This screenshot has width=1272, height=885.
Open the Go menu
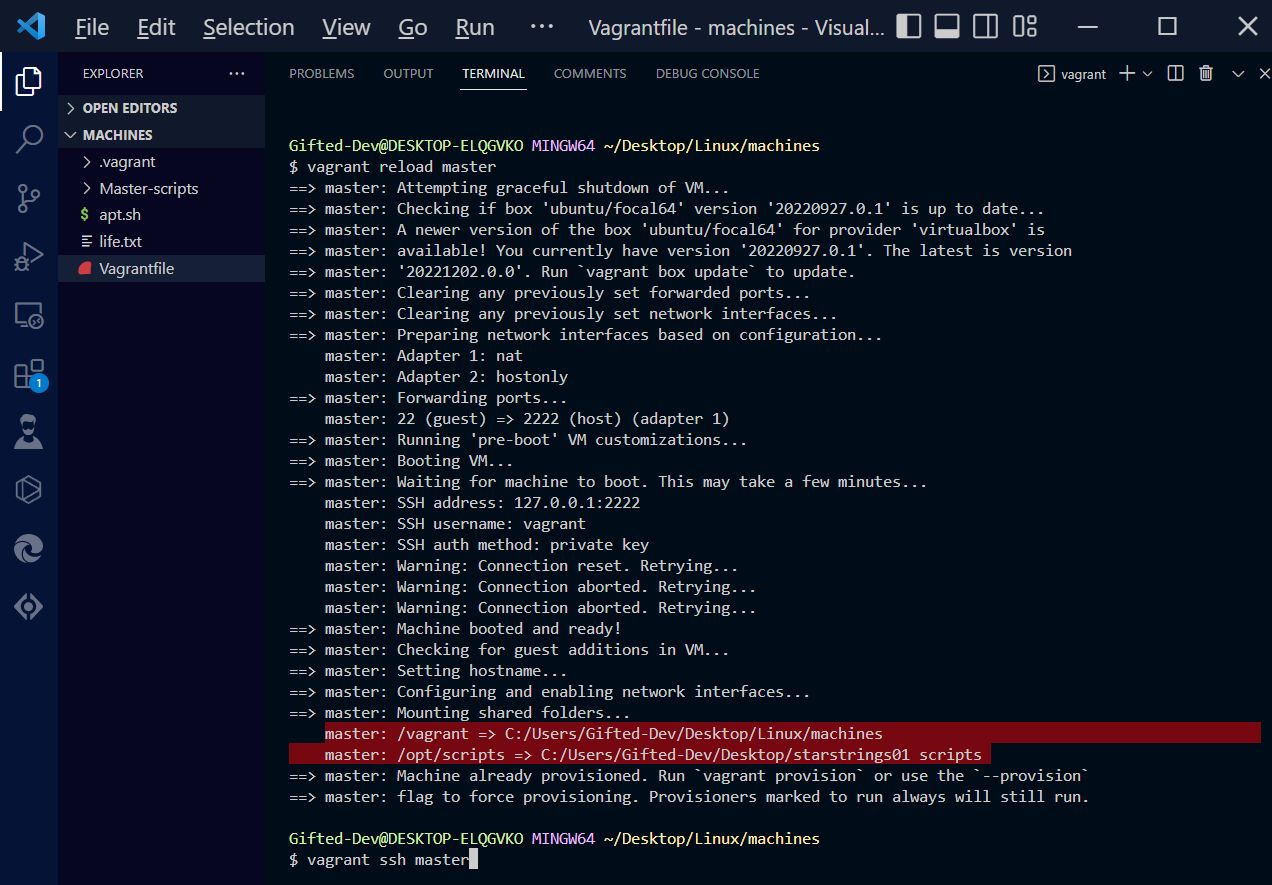pos(413,27)
